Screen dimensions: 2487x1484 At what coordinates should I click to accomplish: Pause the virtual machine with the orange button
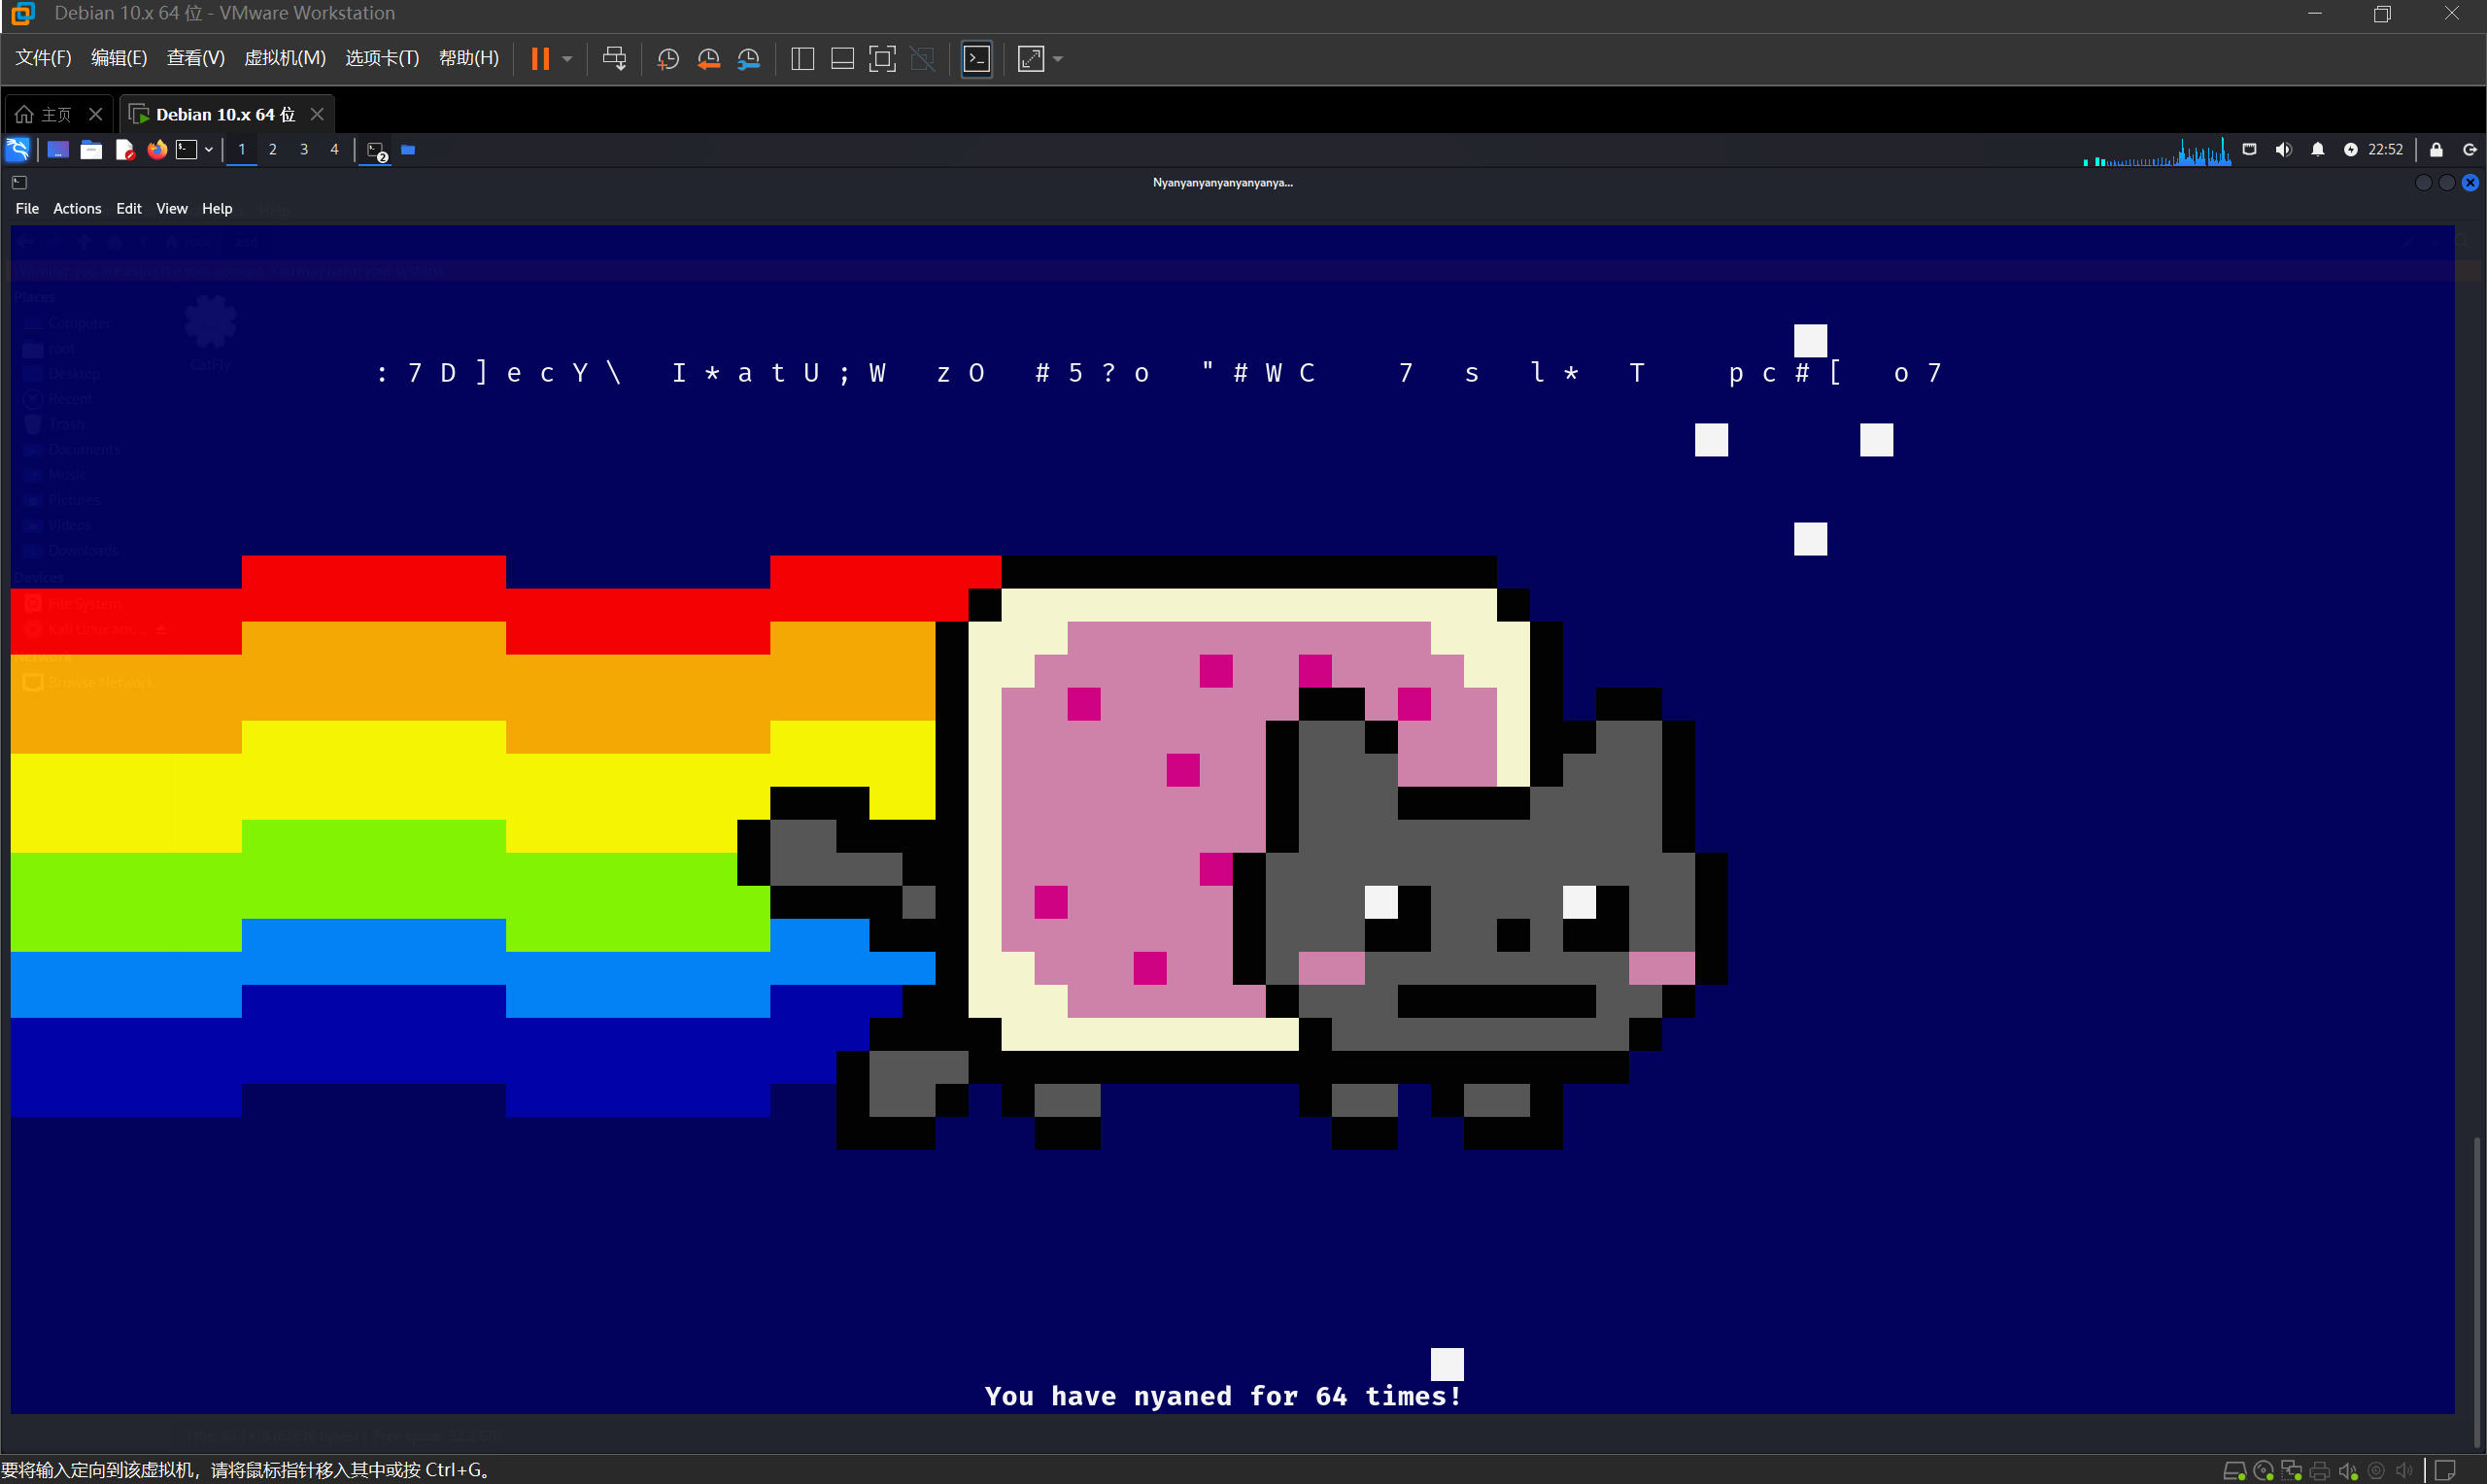tap(540, 59)
